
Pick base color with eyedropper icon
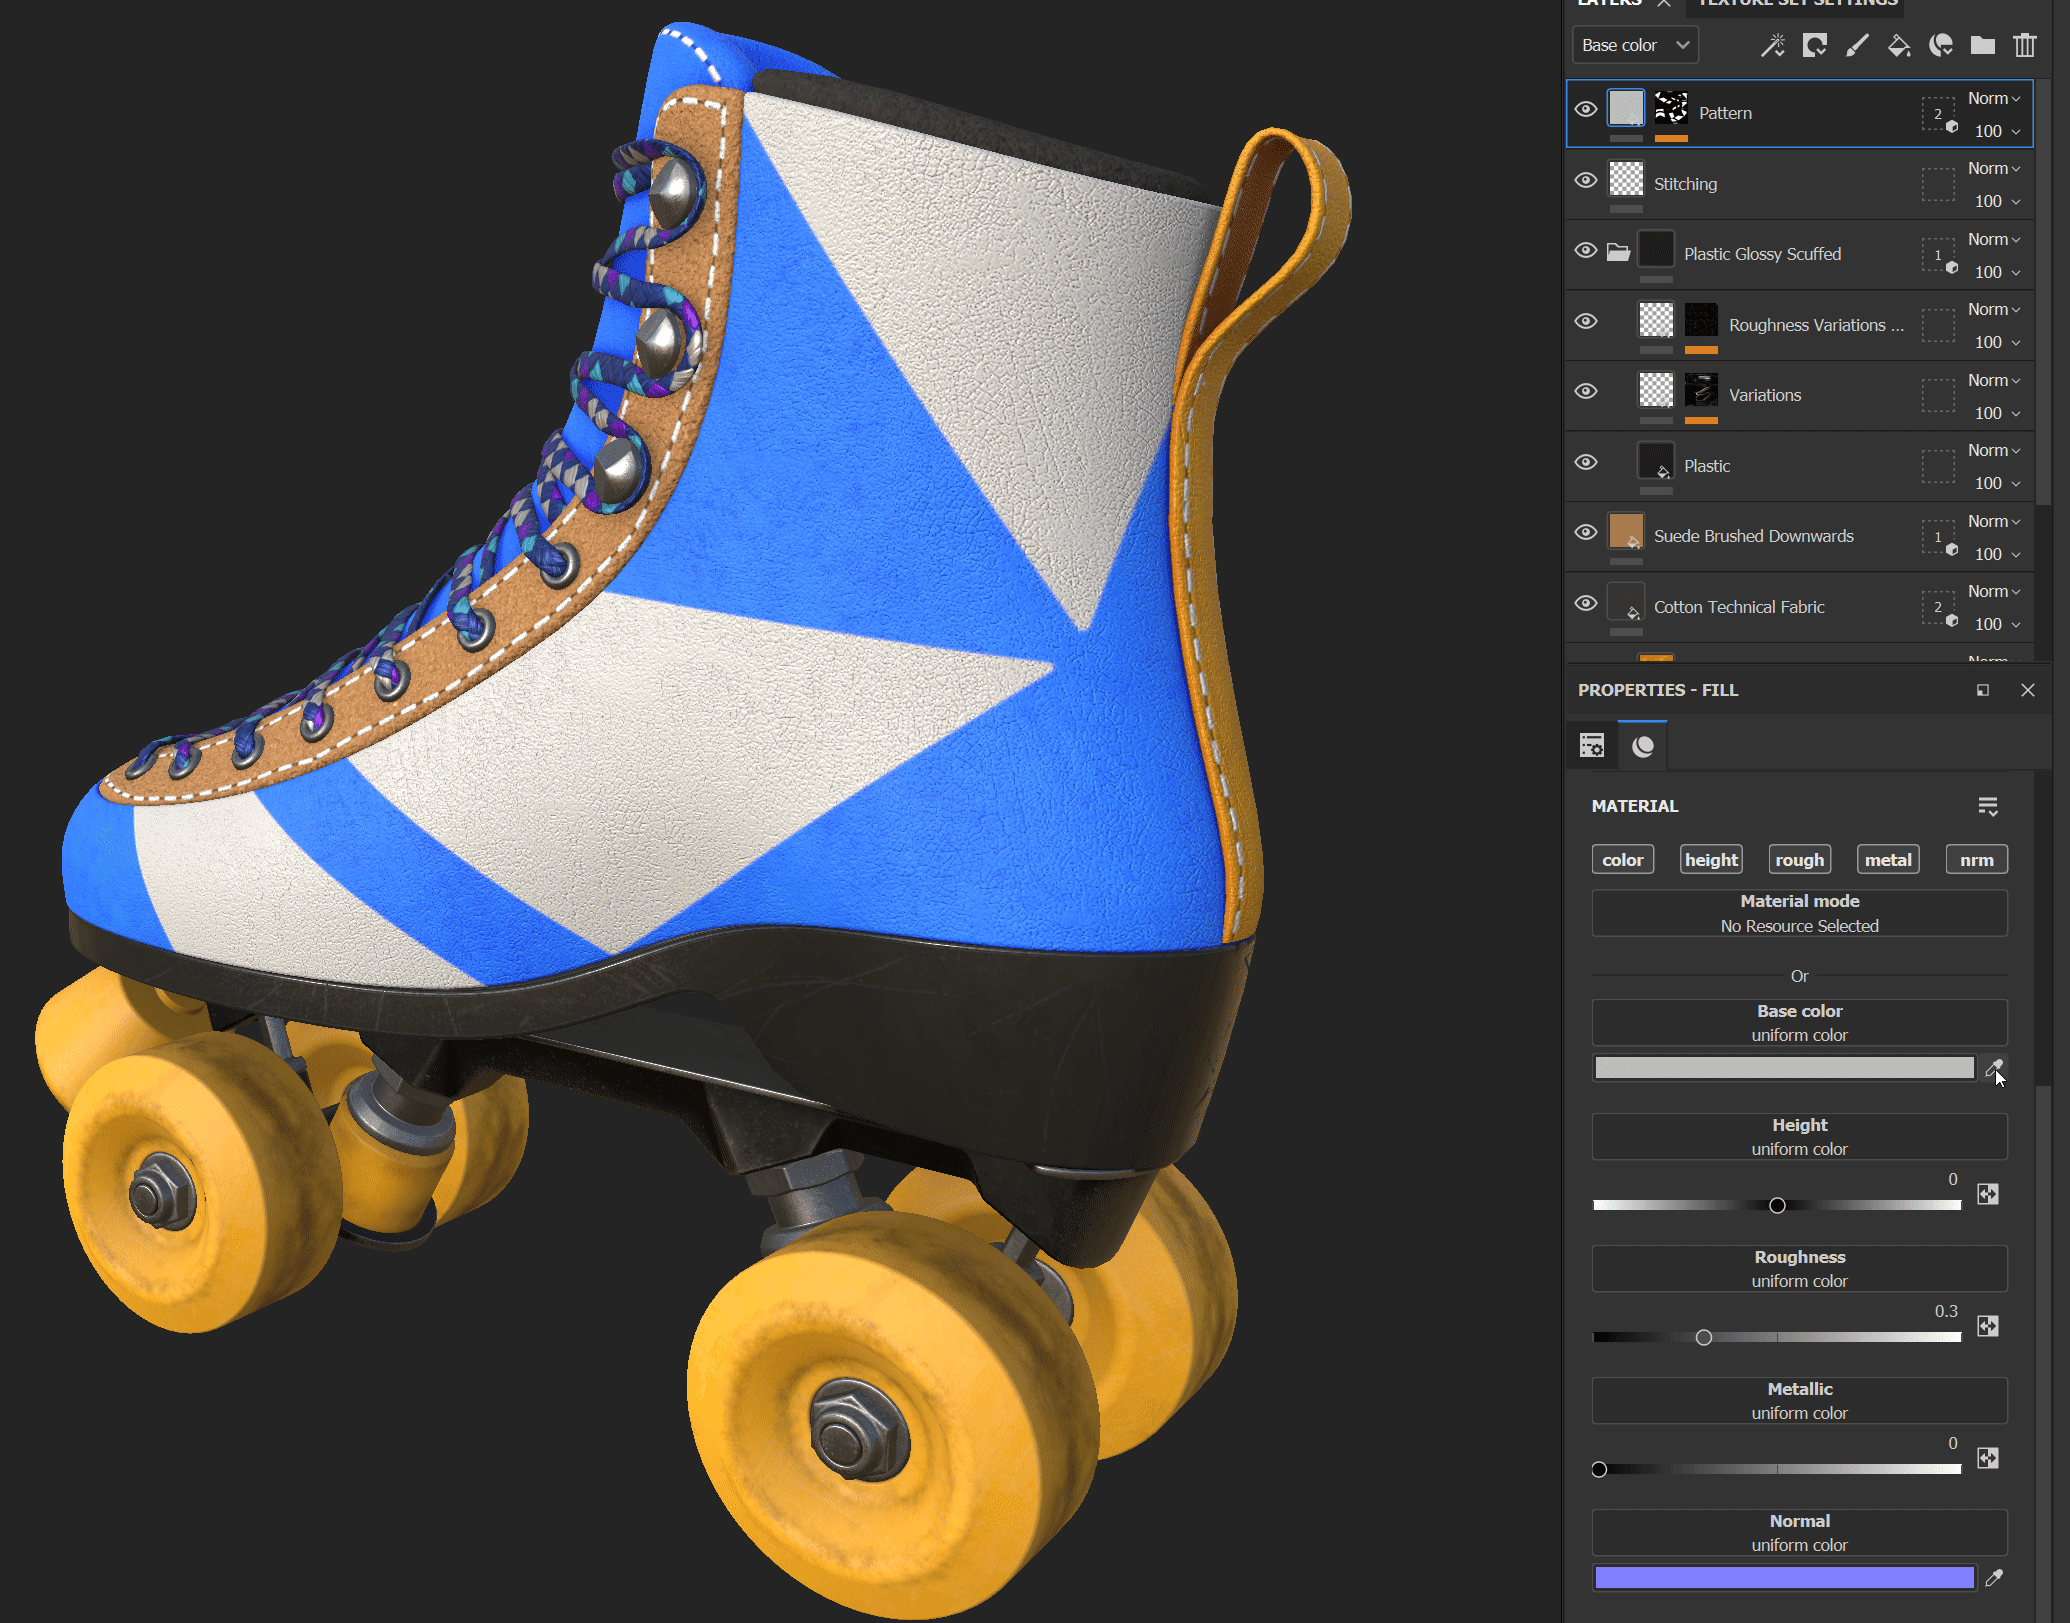1993,1068
